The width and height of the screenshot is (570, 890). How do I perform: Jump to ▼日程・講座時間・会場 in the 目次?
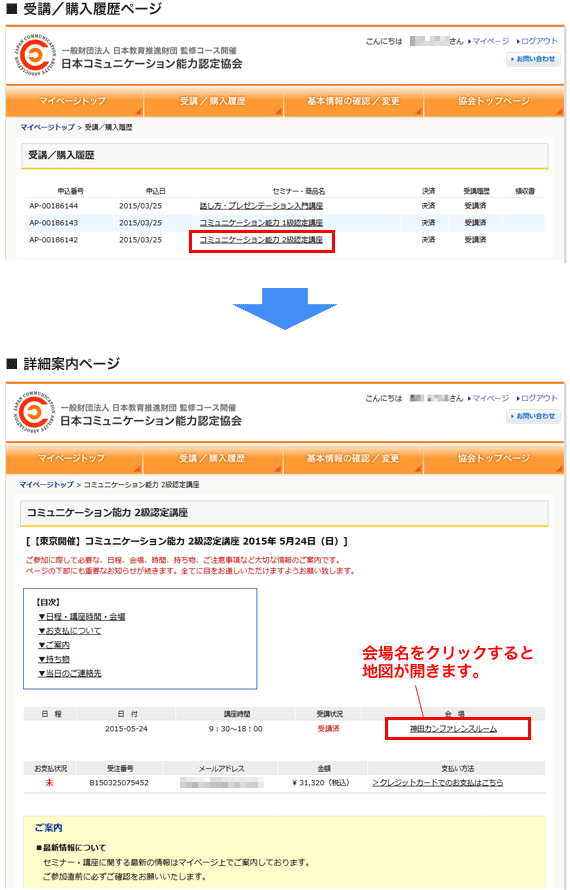82,616
